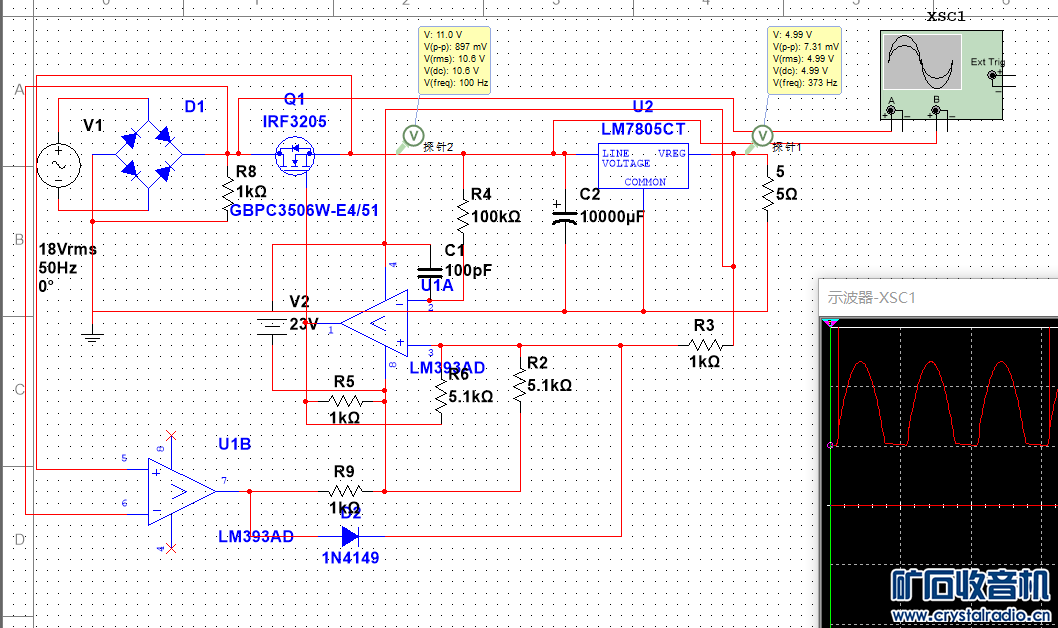Click the D1 bridge rectifier symbol
The image size is (1058, 628).
coord(149,155)
